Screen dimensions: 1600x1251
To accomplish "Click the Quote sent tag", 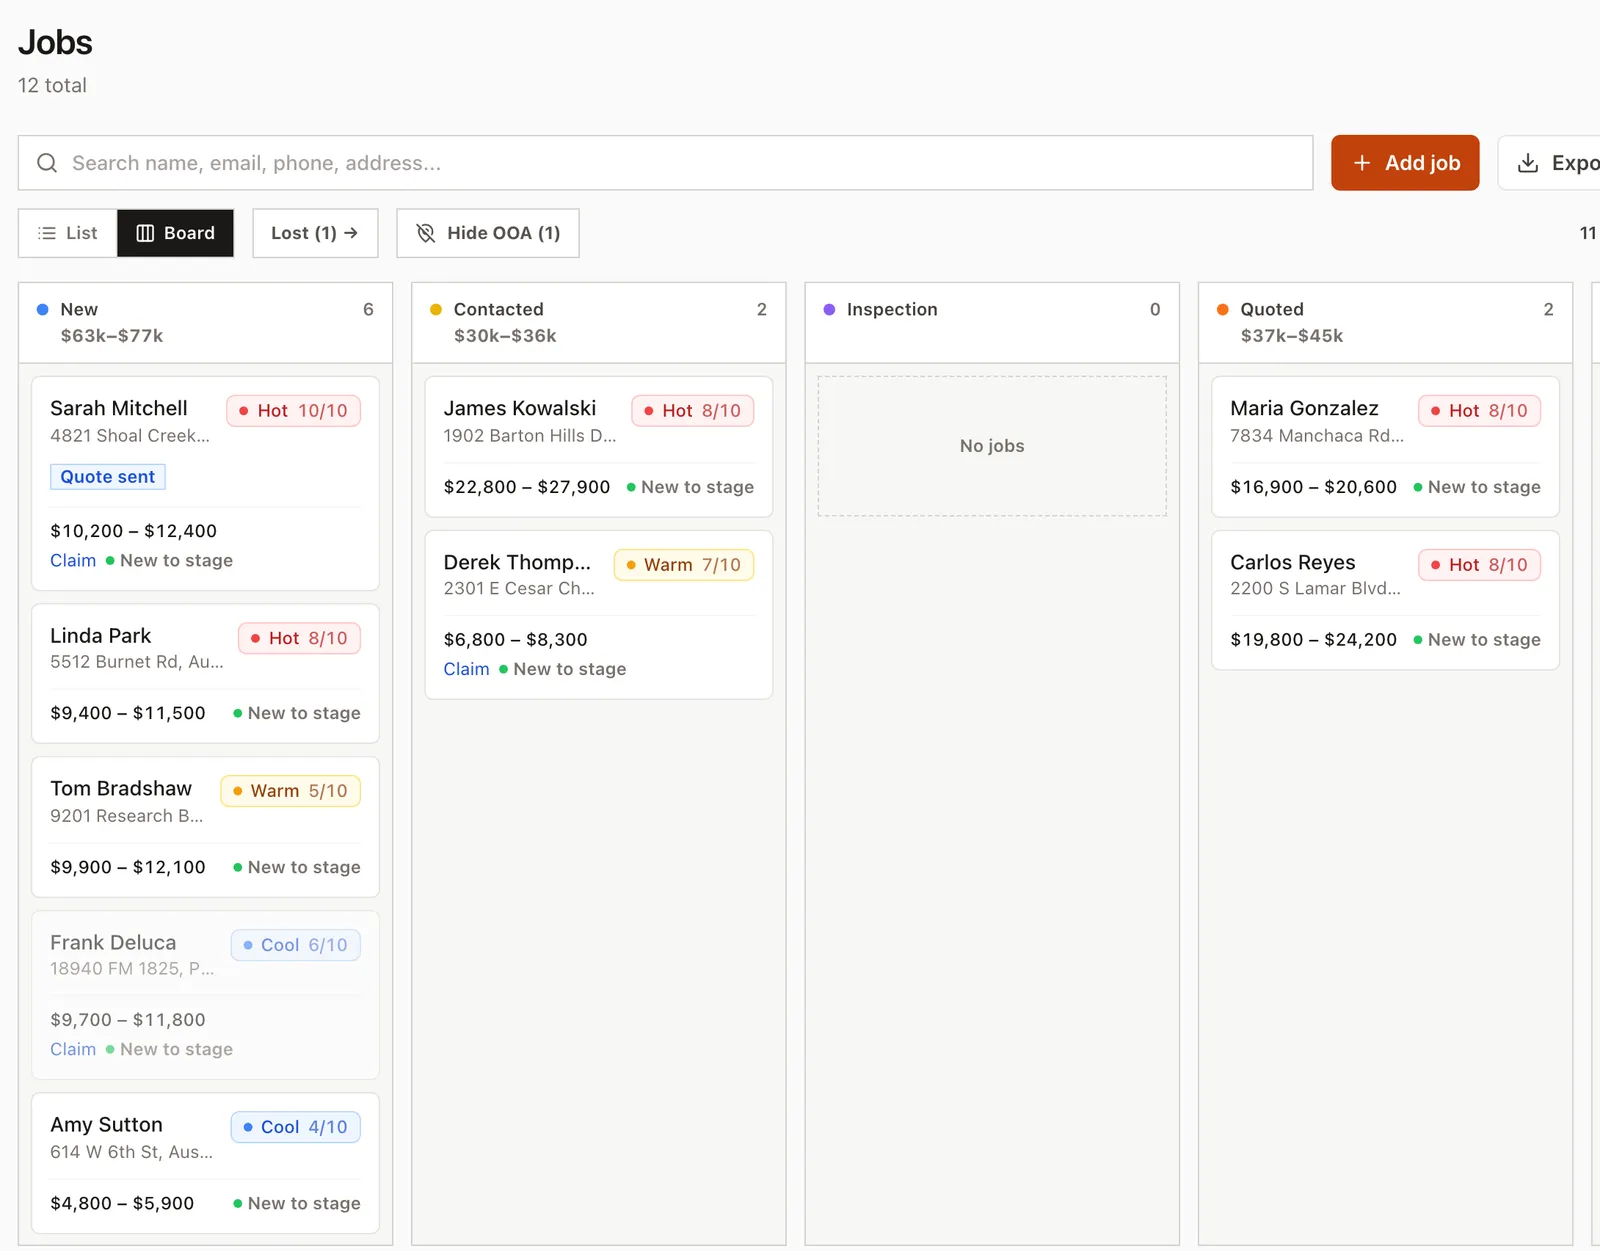I will click(x=108, y=477).
